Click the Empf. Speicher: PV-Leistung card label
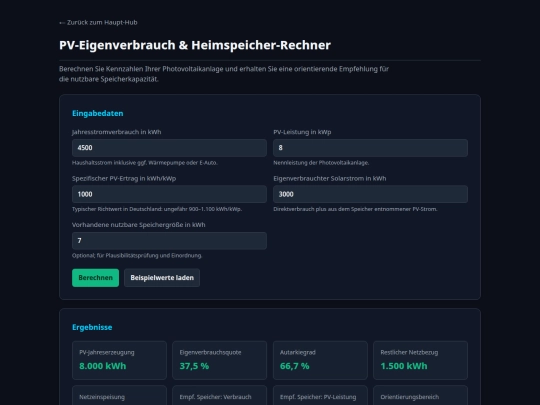This screenshot has width=540, height=405. (x=318, y=397)
